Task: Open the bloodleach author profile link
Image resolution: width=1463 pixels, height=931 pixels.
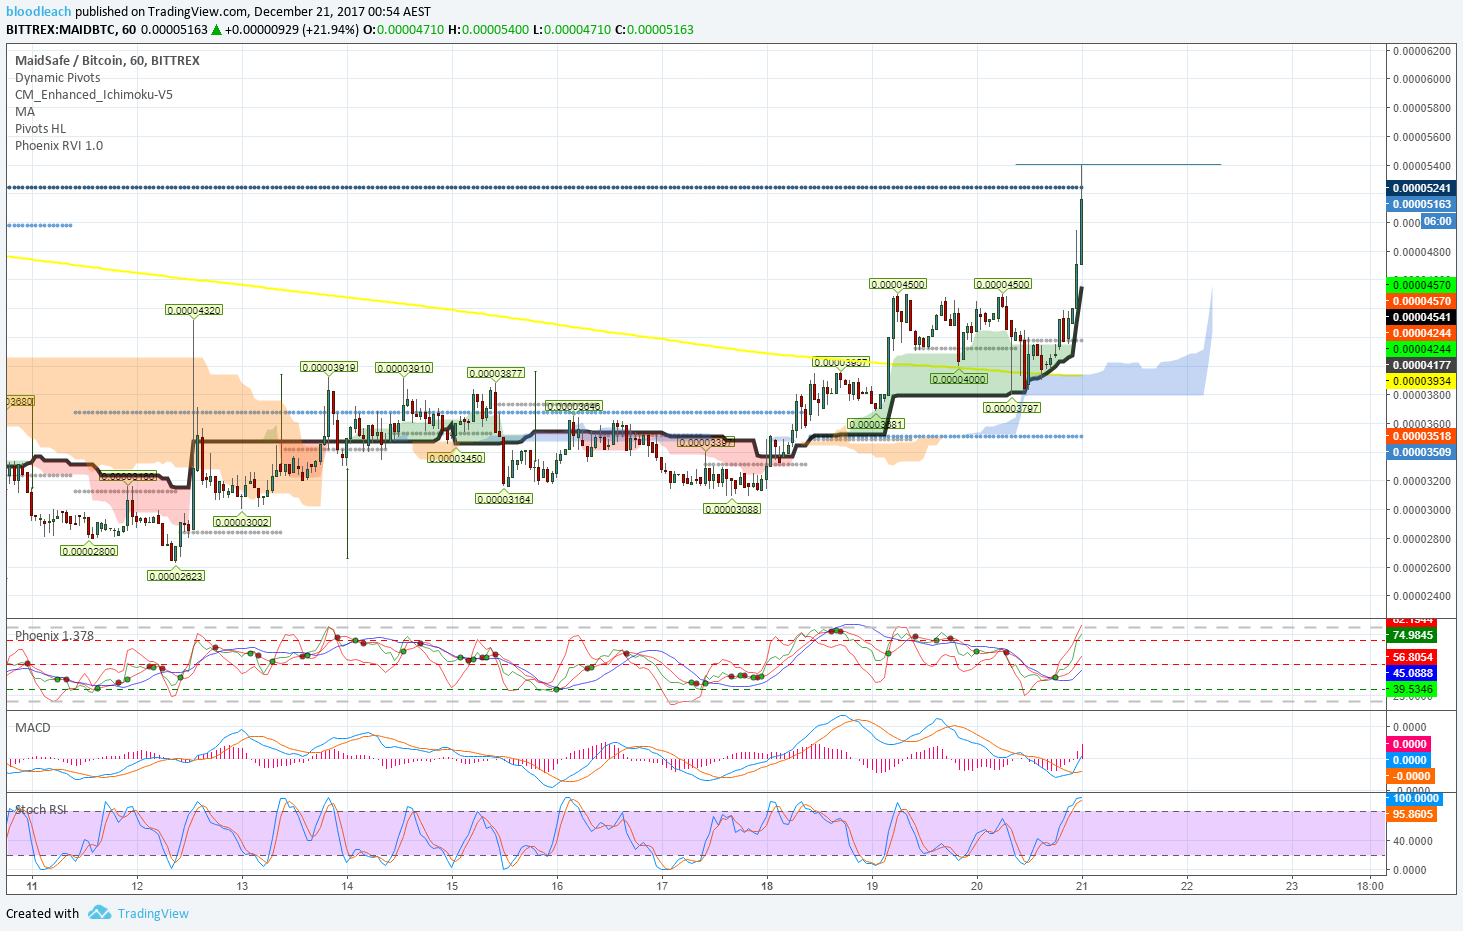Action: [x=39, y=12]
